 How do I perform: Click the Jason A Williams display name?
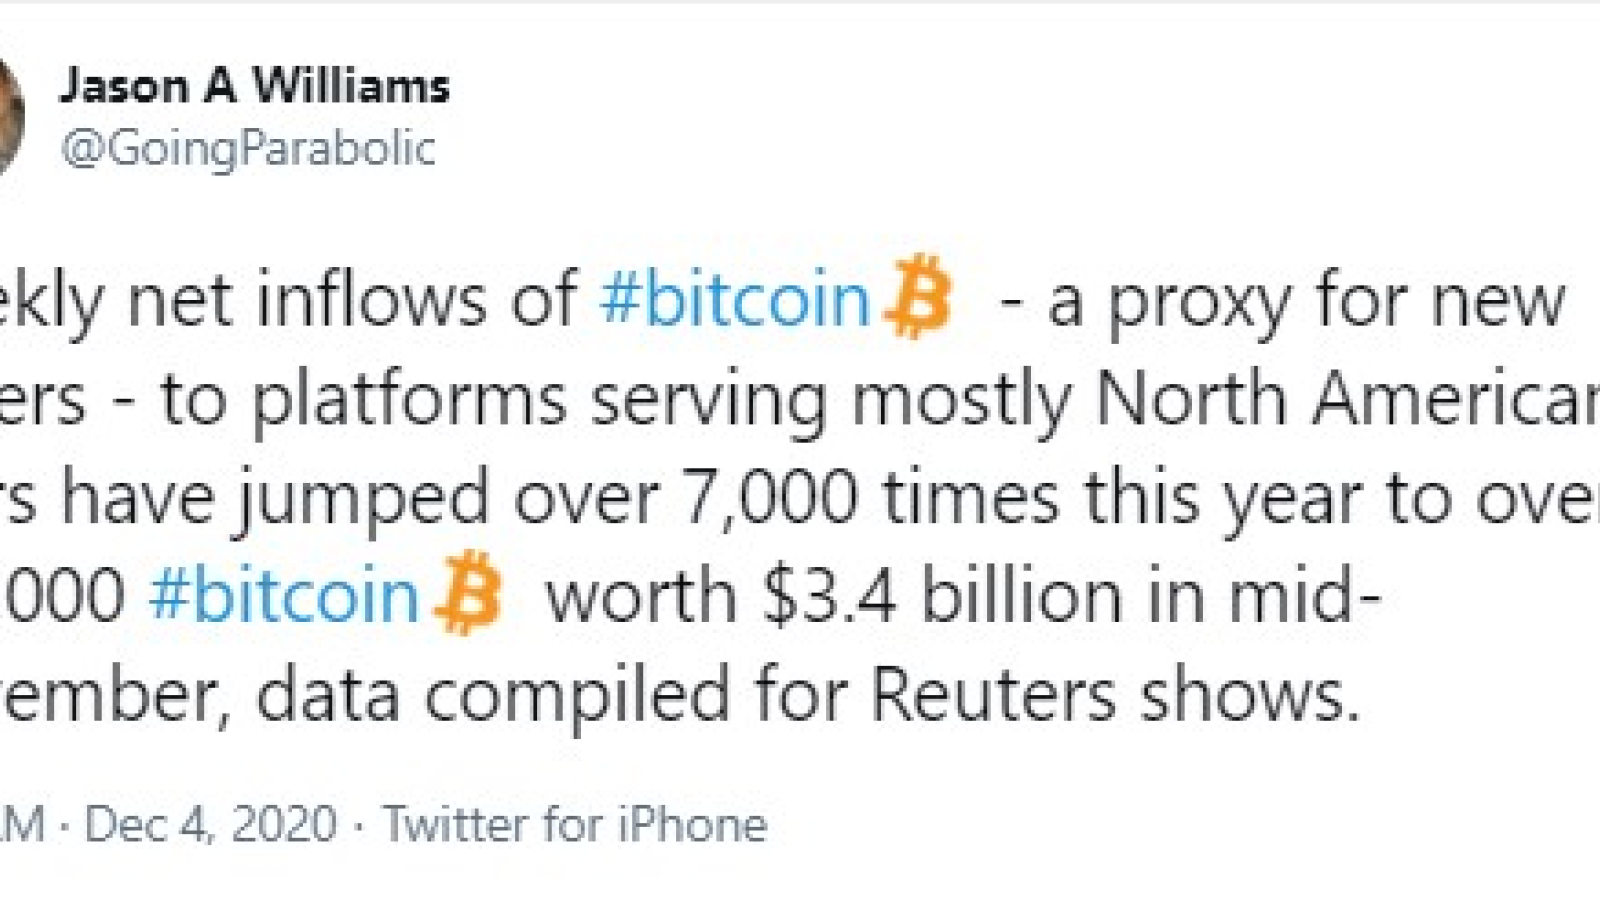pyautogui.click(x=254, y=86)
